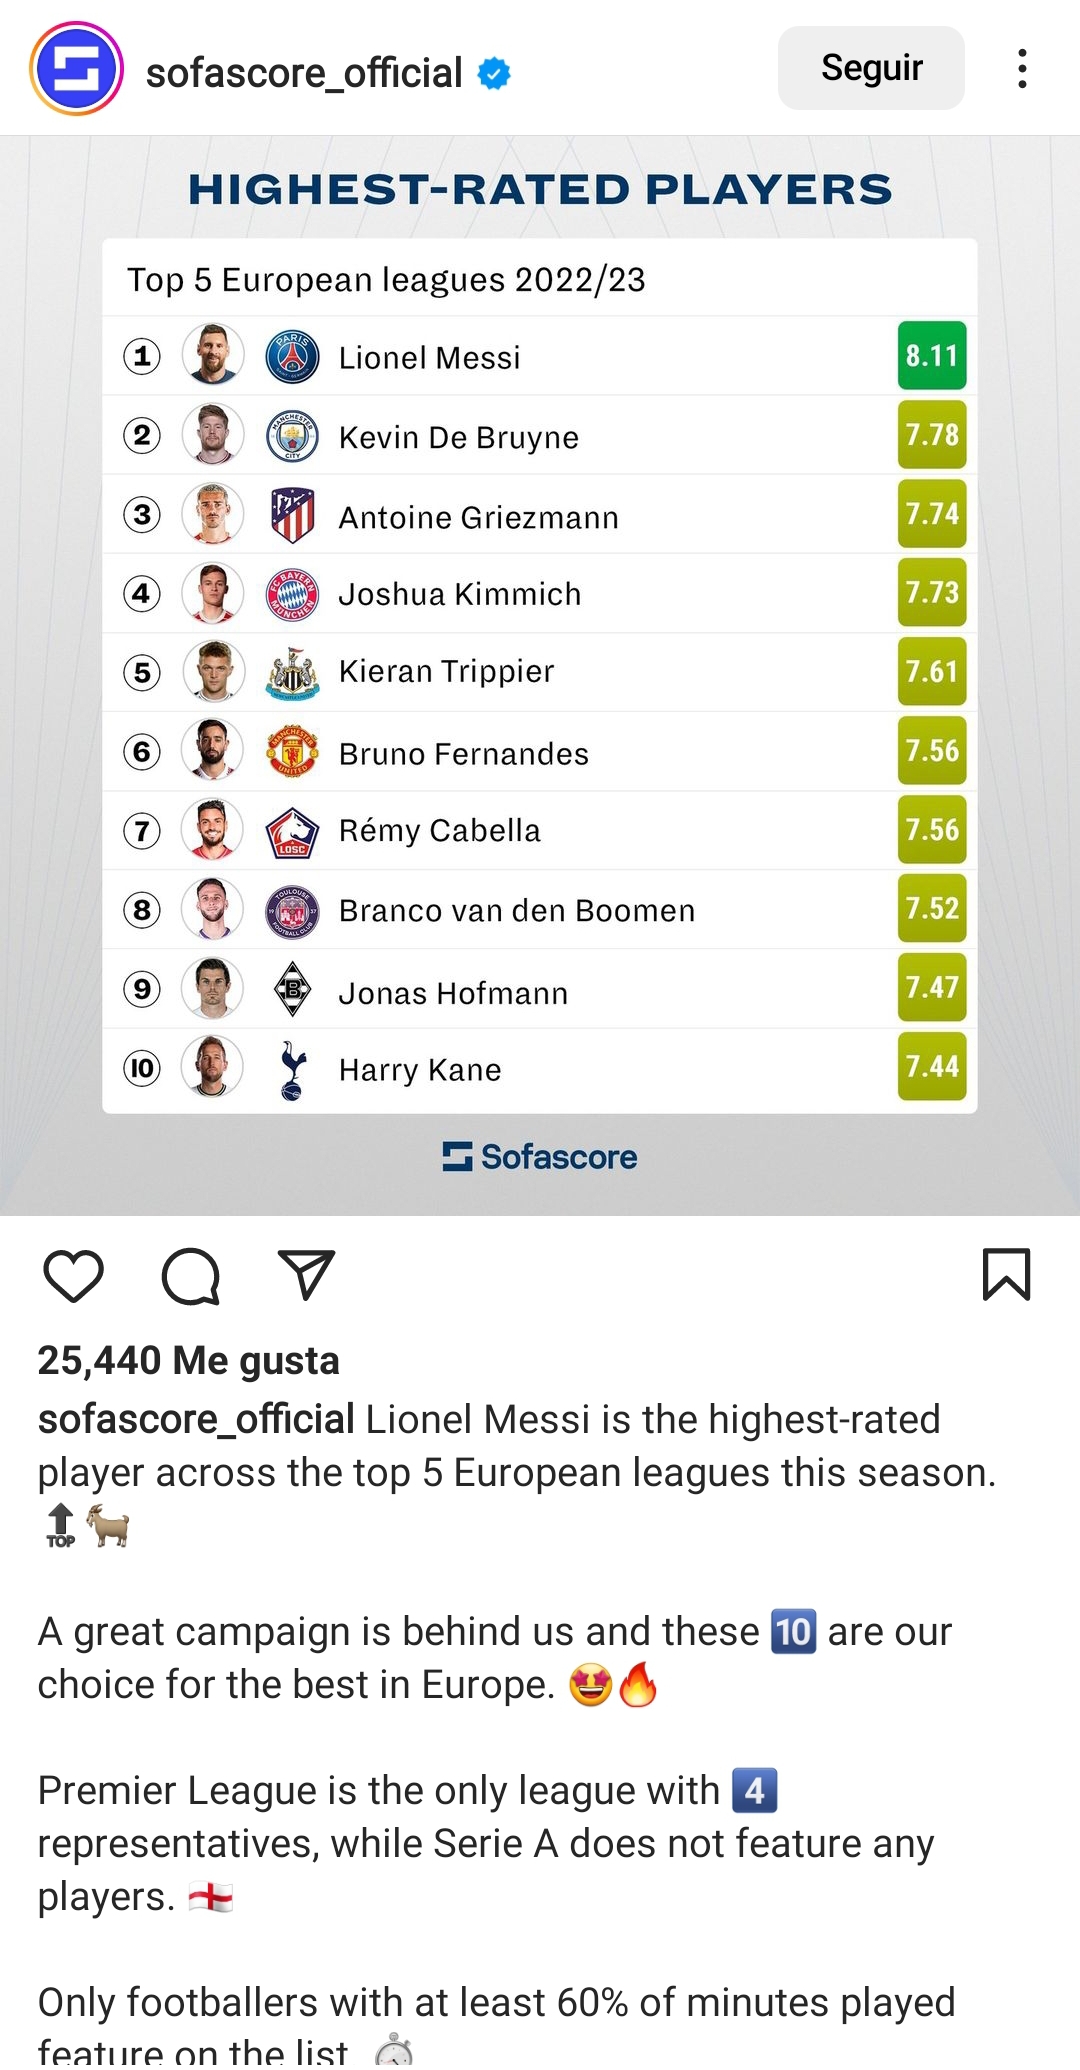View the 25,440 Me gusta likes list
Screen dimensions: 1080x2070
click(x=189, y=1361)
